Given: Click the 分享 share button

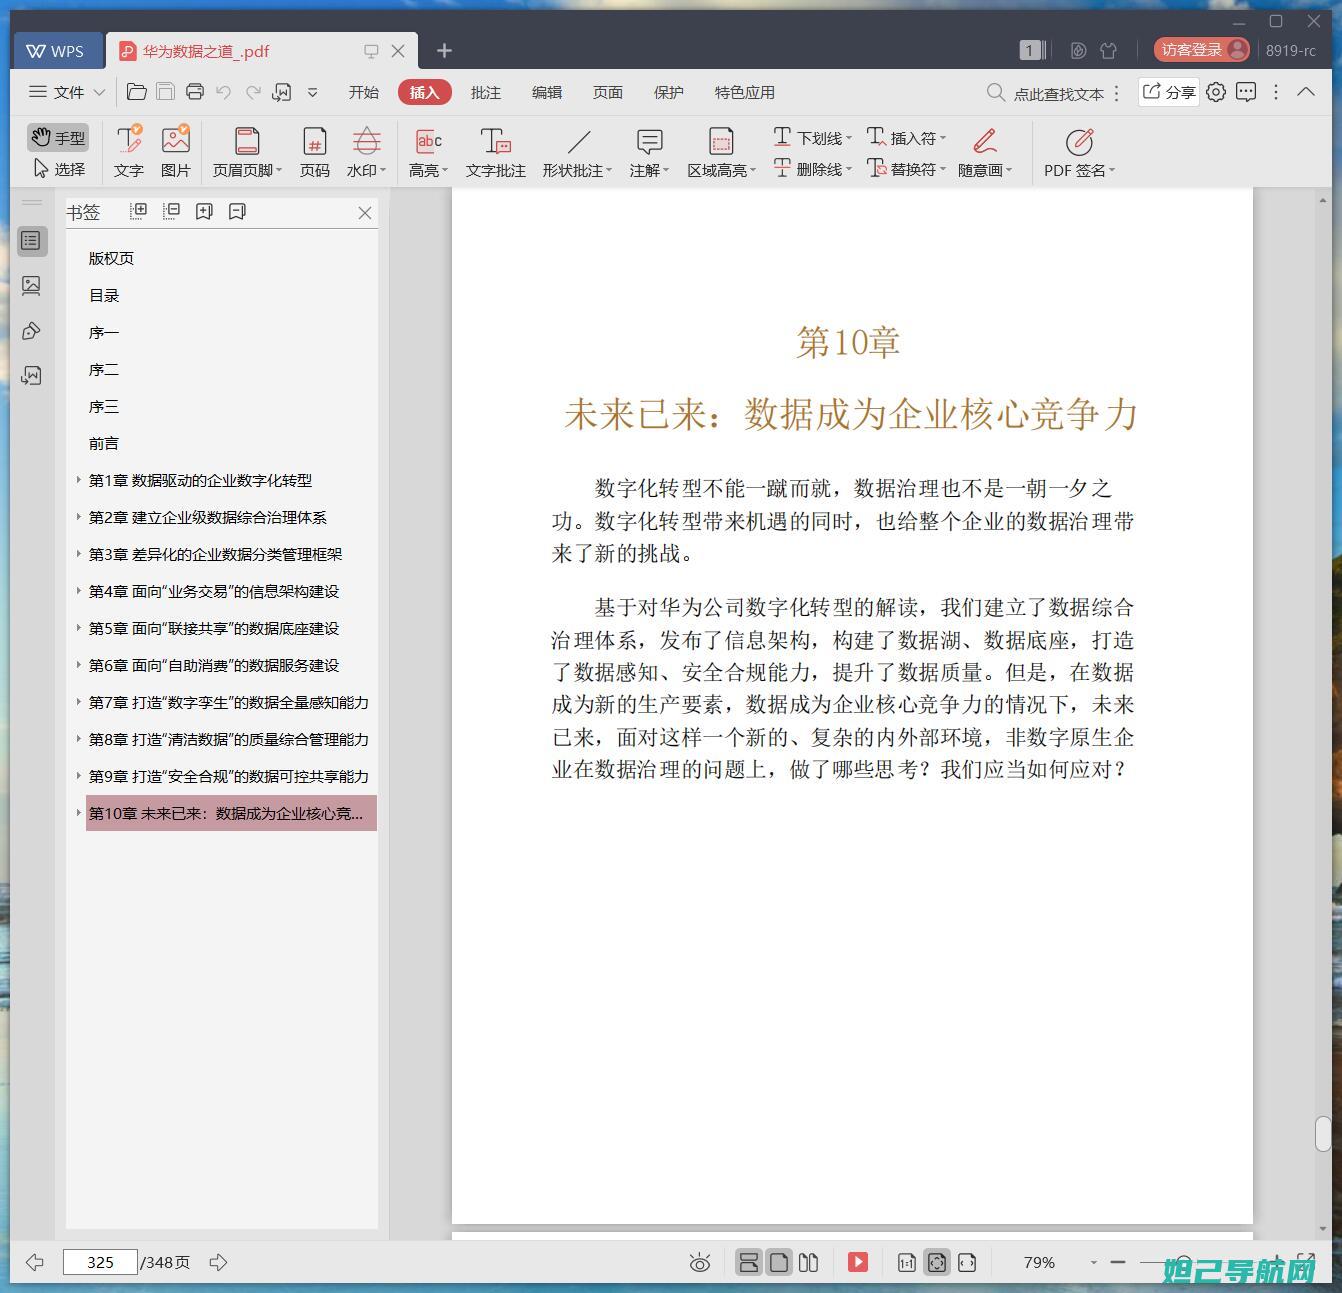Looking at the screenshot, I should pos(1168,92).
